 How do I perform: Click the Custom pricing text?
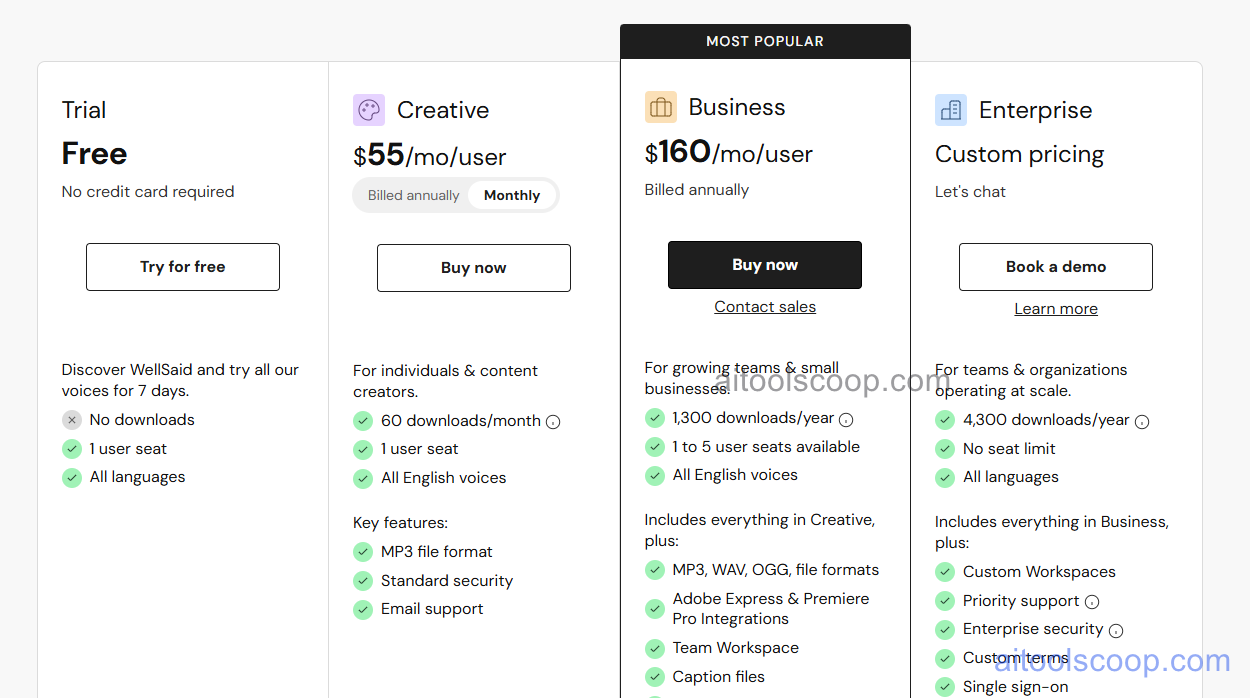[1020, 155]
